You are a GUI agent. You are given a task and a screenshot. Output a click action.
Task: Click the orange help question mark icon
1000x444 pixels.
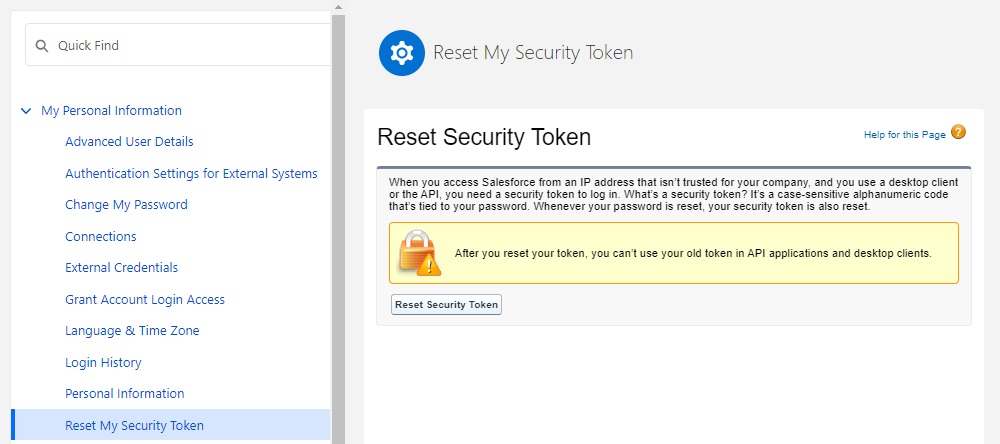[x=958, y=133]
